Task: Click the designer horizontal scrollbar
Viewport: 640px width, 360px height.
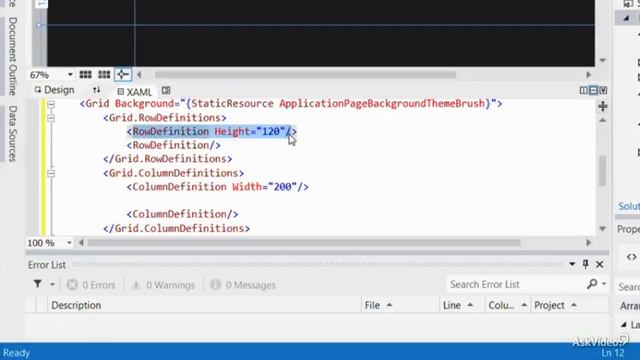Action: click(x=305, y=75)
